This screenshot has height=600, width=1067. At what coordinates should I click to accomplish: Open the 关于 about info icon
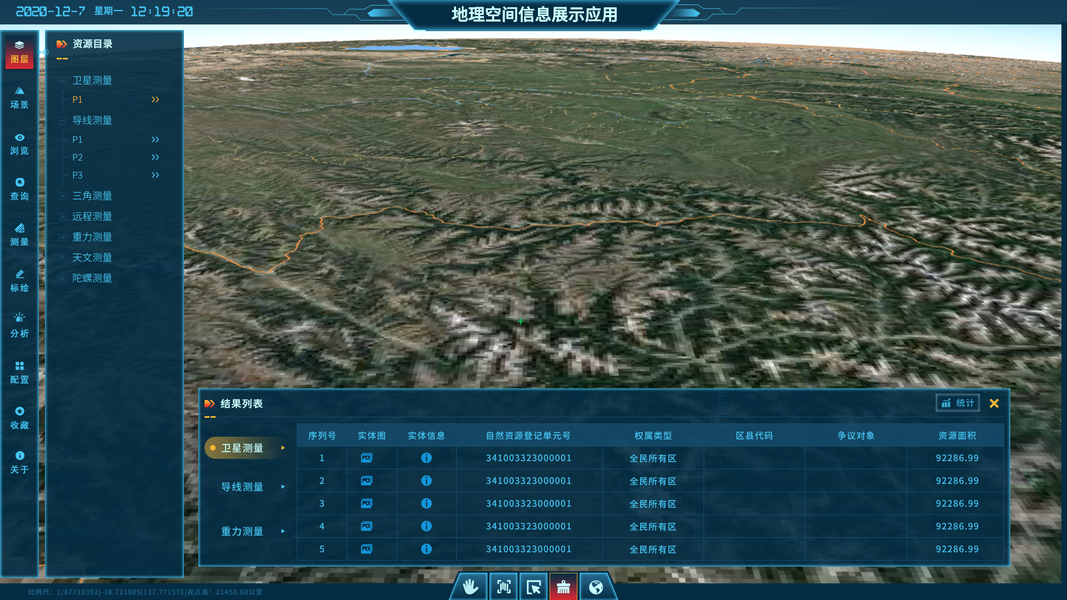click(x=19, y=463)
